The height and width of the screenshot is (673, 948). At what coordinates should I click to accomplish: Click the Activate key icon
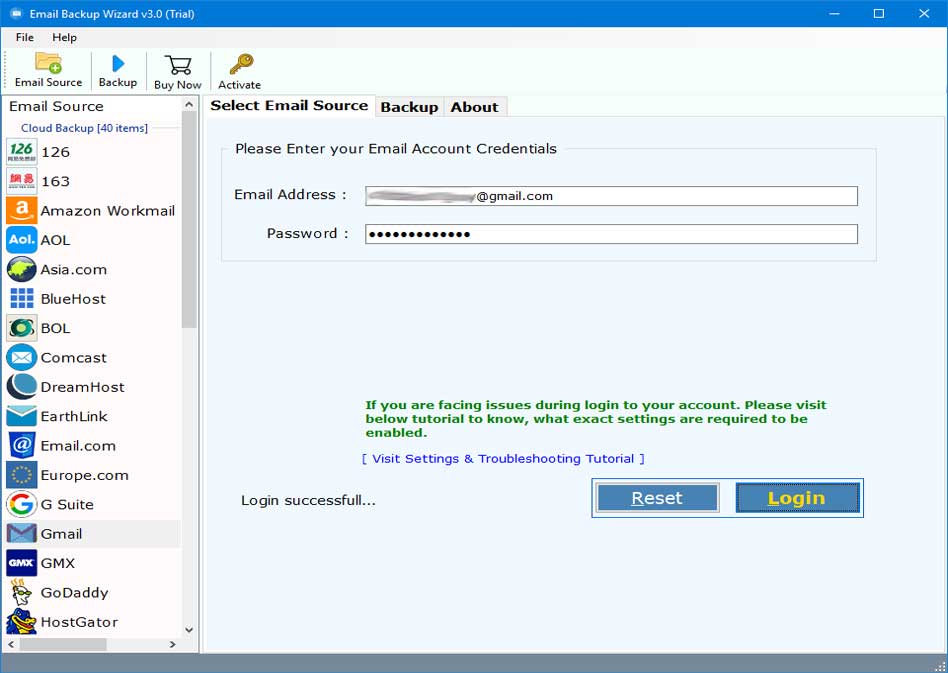241,64
